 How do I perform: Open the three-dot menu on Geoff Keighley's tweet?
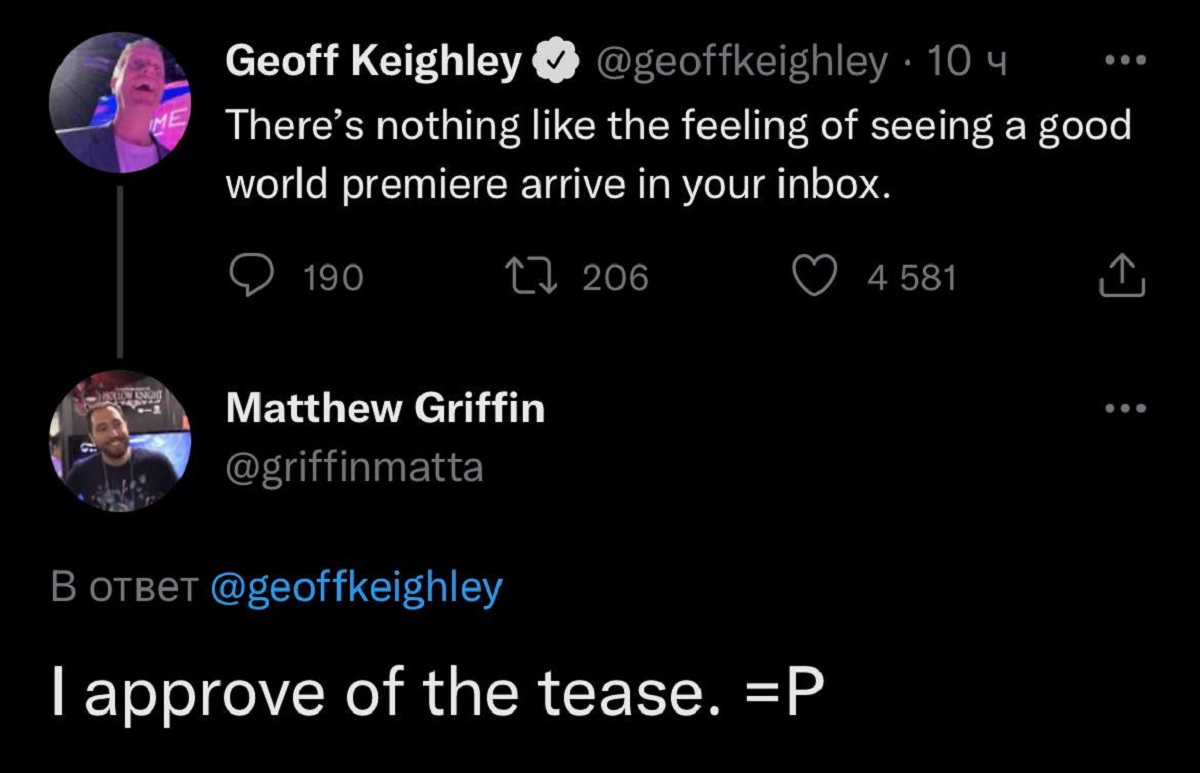click(1125, 62)
